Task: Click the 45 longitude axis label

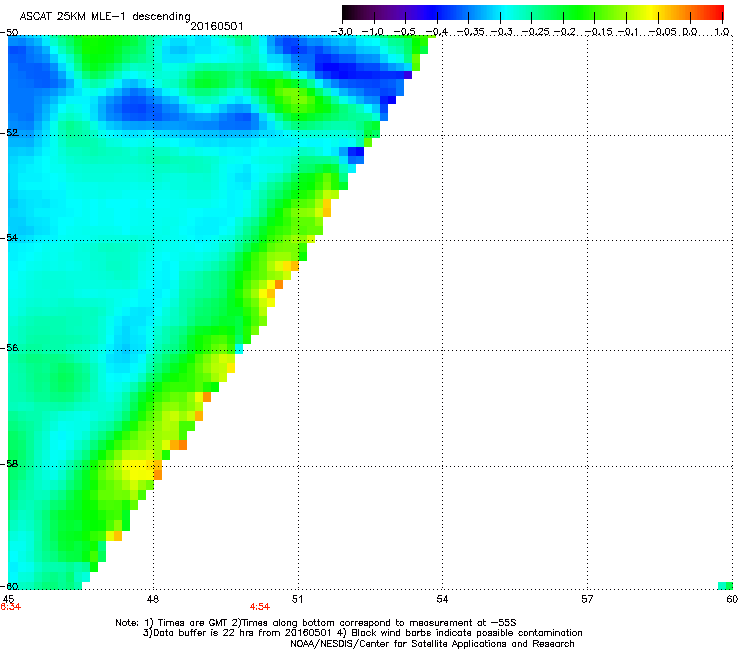Action: click(x=8, y=599)
